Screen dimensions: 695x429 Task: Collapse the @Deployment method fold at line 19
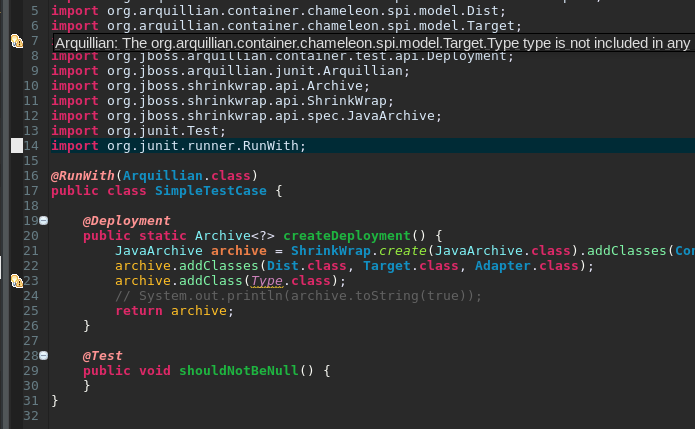coord(43,220)
